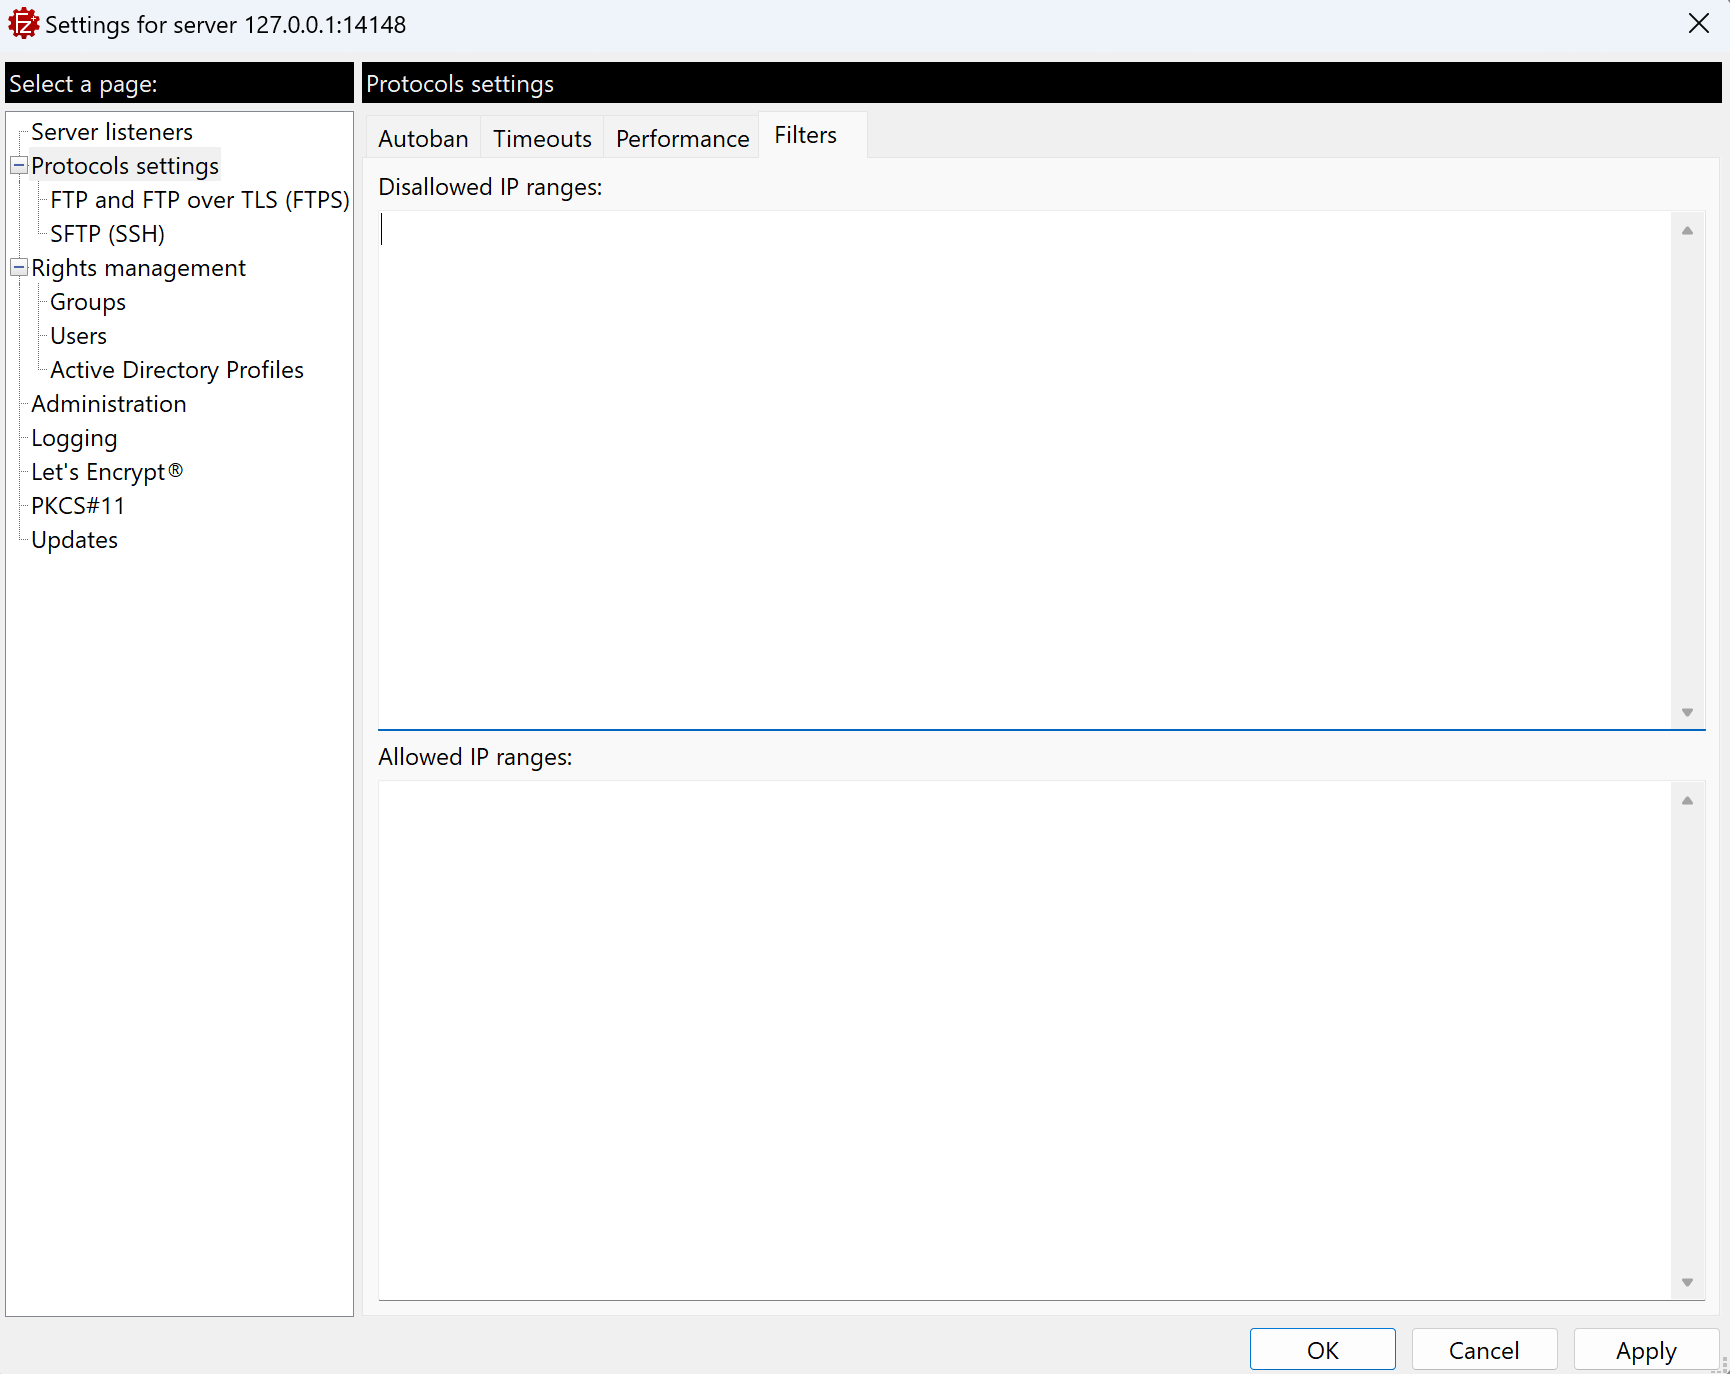Collapse the Protocols settings tree node
This screenshot has height=1374, width=1730.
[19, 166]
